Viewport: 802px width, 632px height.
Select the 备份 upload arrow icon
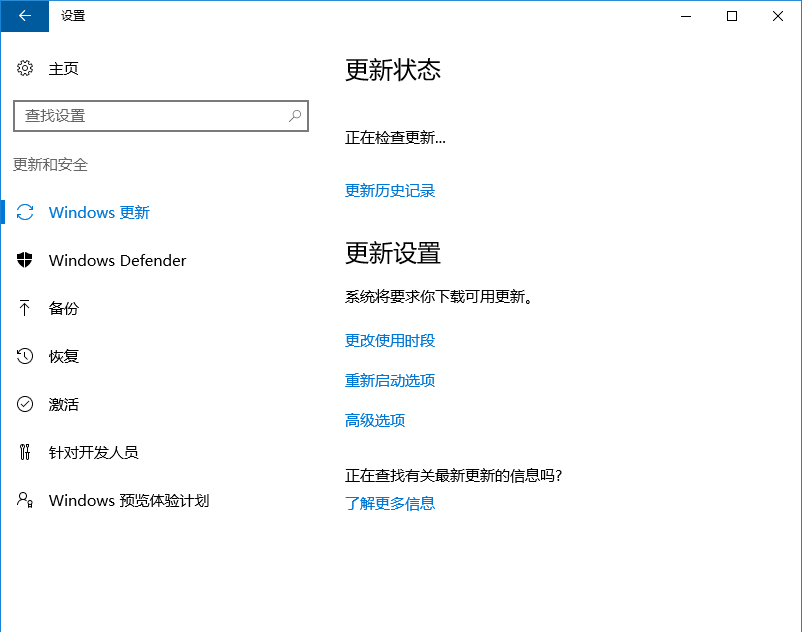(26, 308)
